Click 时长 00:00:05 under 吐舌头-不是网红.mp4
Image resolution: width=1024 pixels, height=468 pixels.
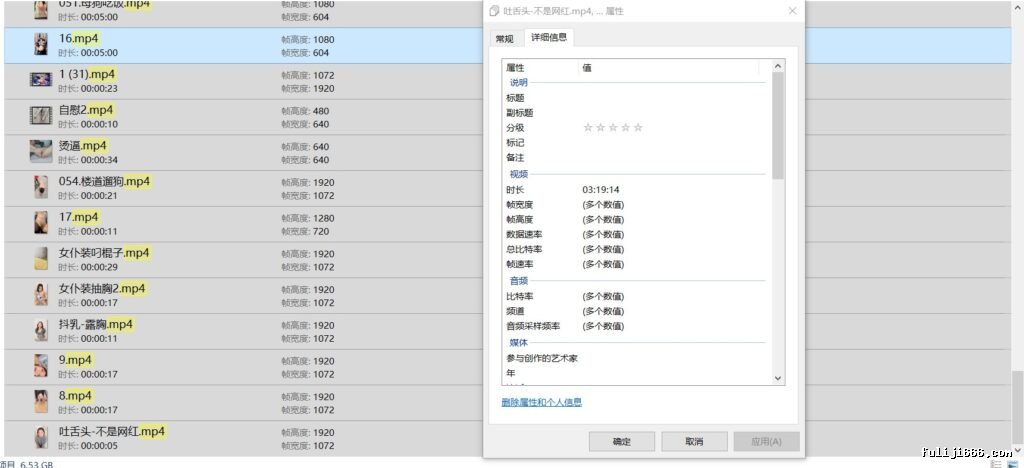pos(88,446)
